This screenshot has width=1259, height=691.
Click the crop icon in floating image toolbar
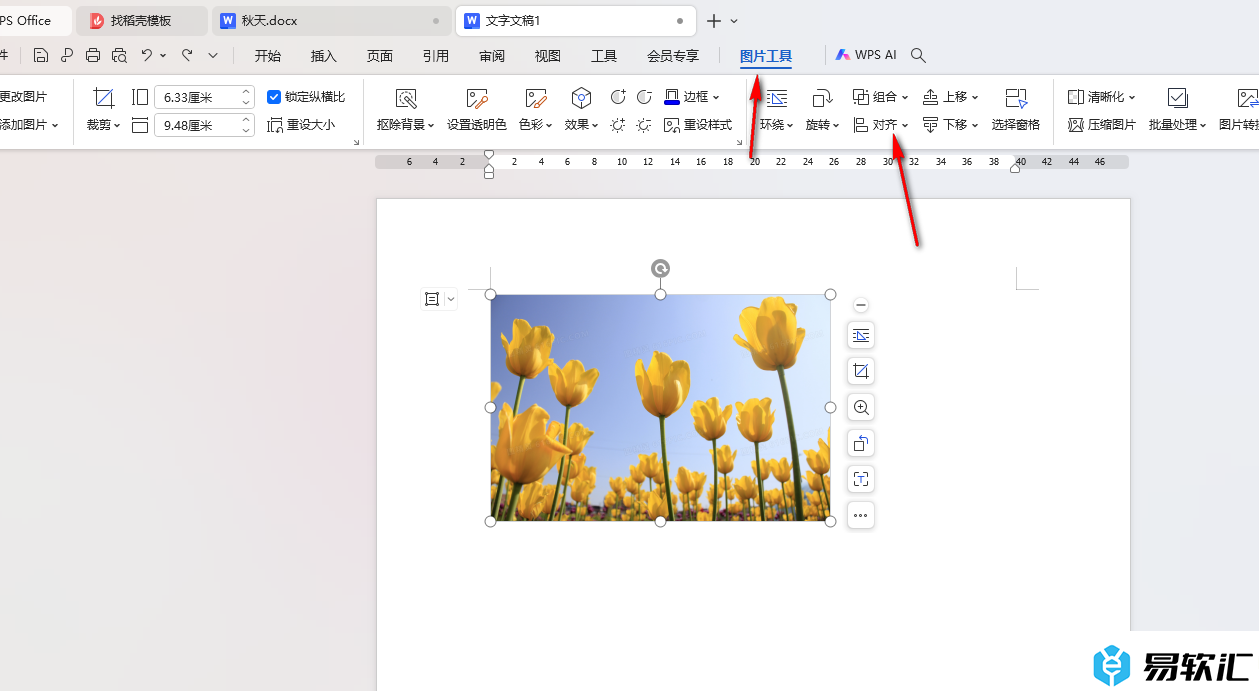point(861,371)
